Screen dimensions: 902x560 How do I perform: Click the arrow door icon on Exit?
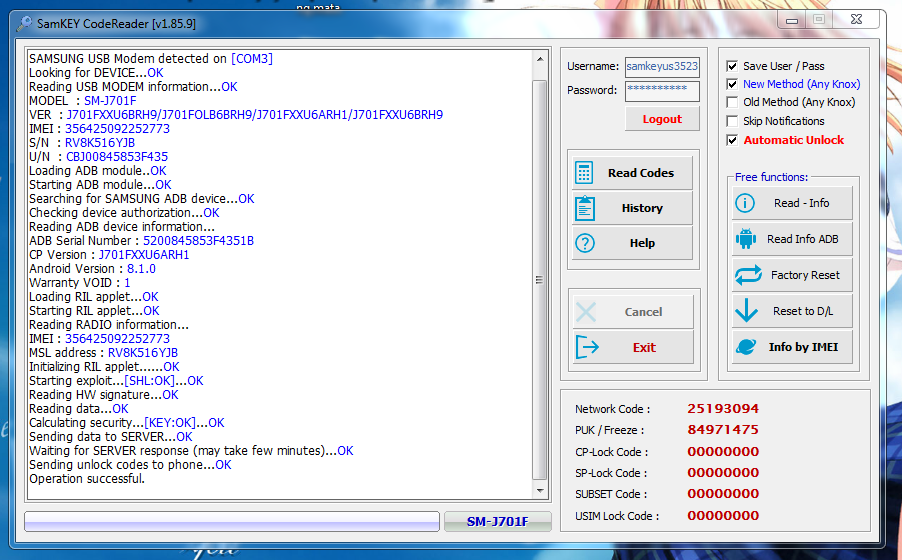tap(587, 348)
